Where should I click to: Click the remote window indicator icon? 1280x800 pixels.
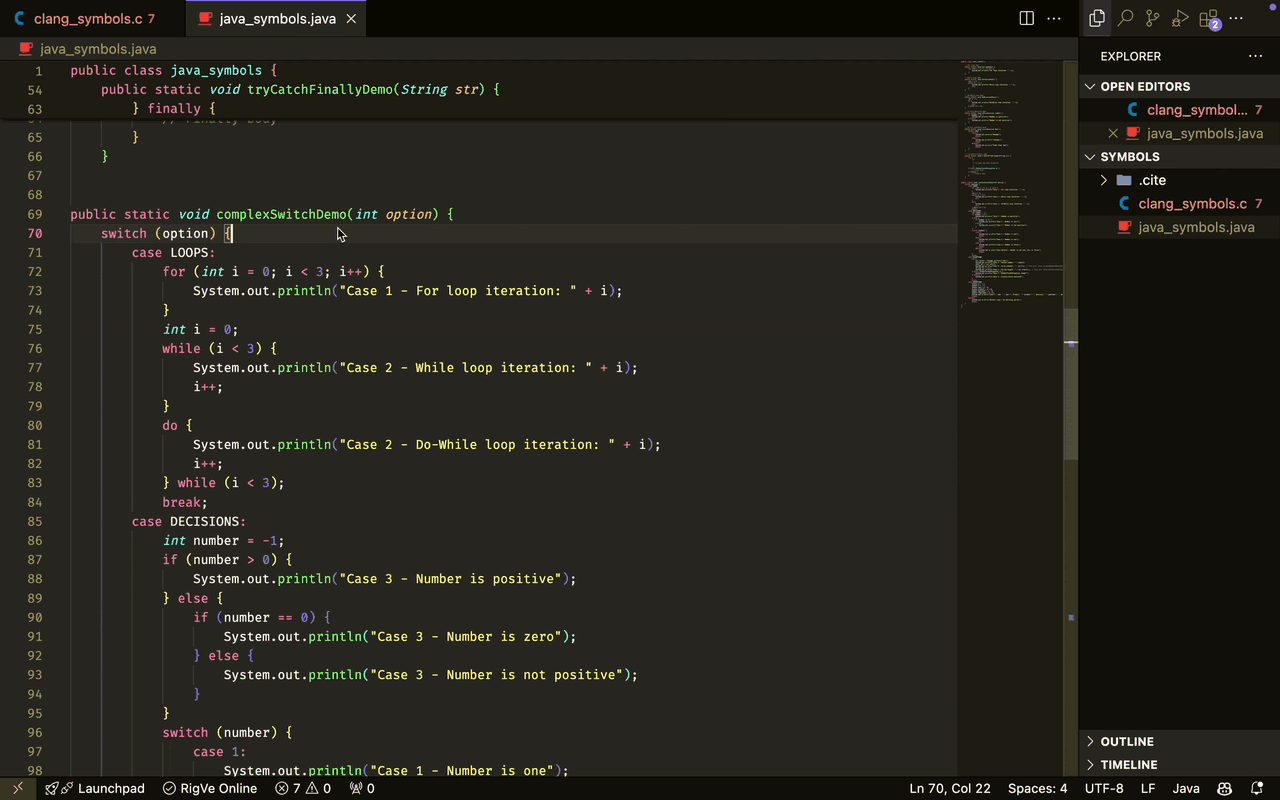coord(17,788)
